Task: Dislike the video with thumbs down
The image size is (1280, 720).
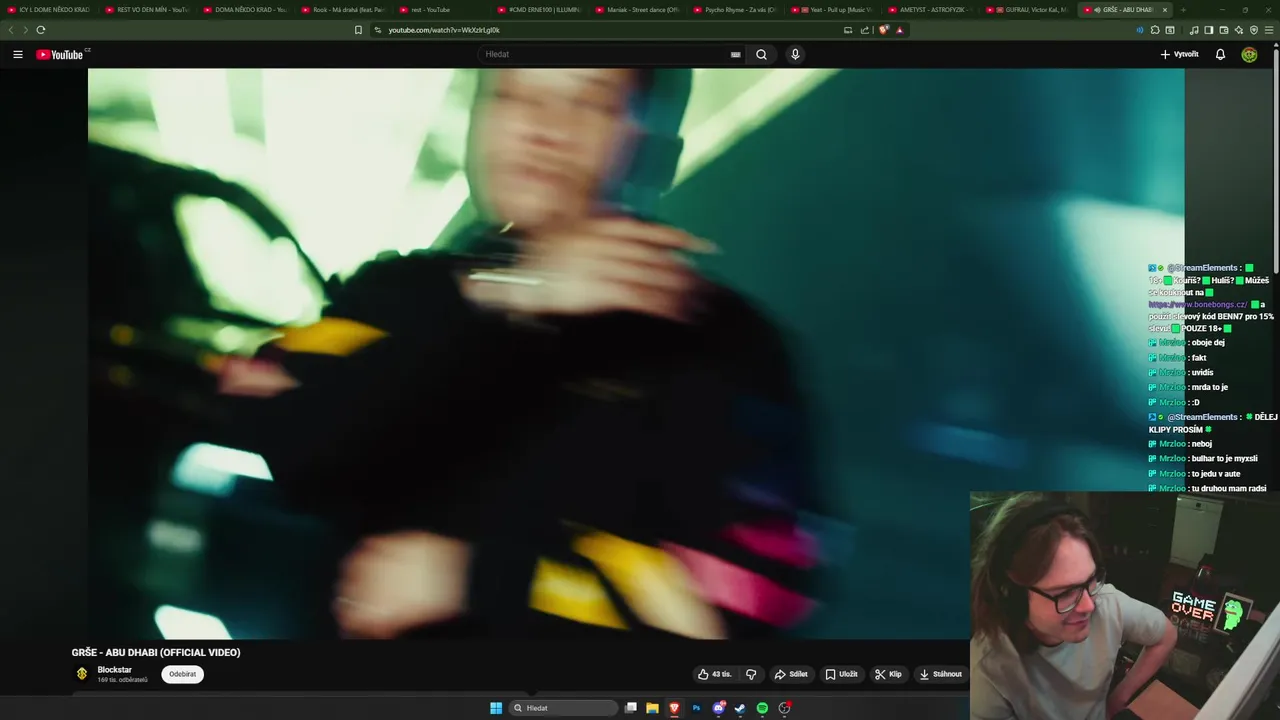Action: tap(751, 674)
